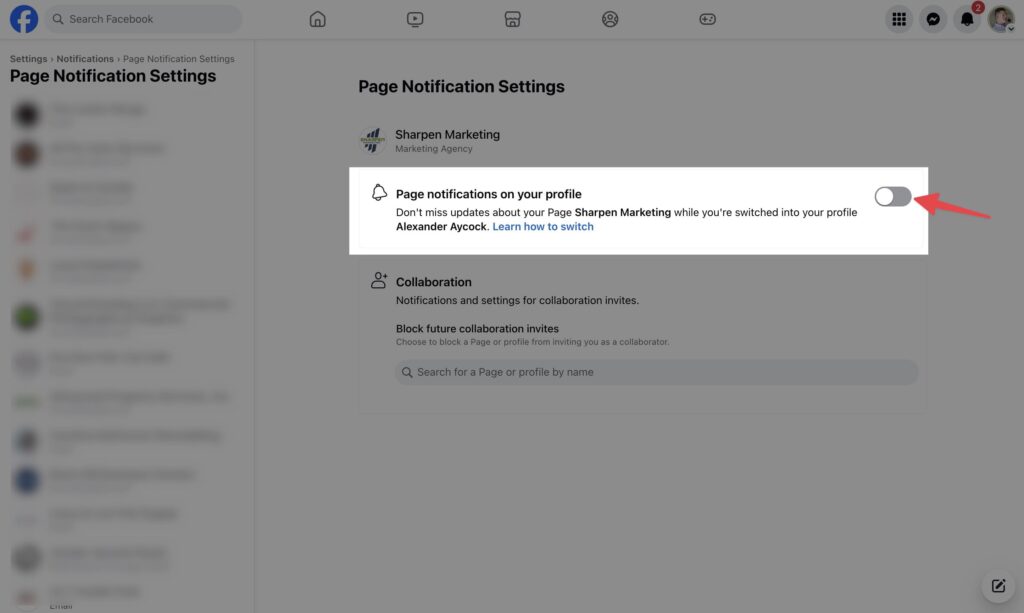Click the bell icon beside Page notifications
Viewport: 1024px width, 613px height.
379,193
